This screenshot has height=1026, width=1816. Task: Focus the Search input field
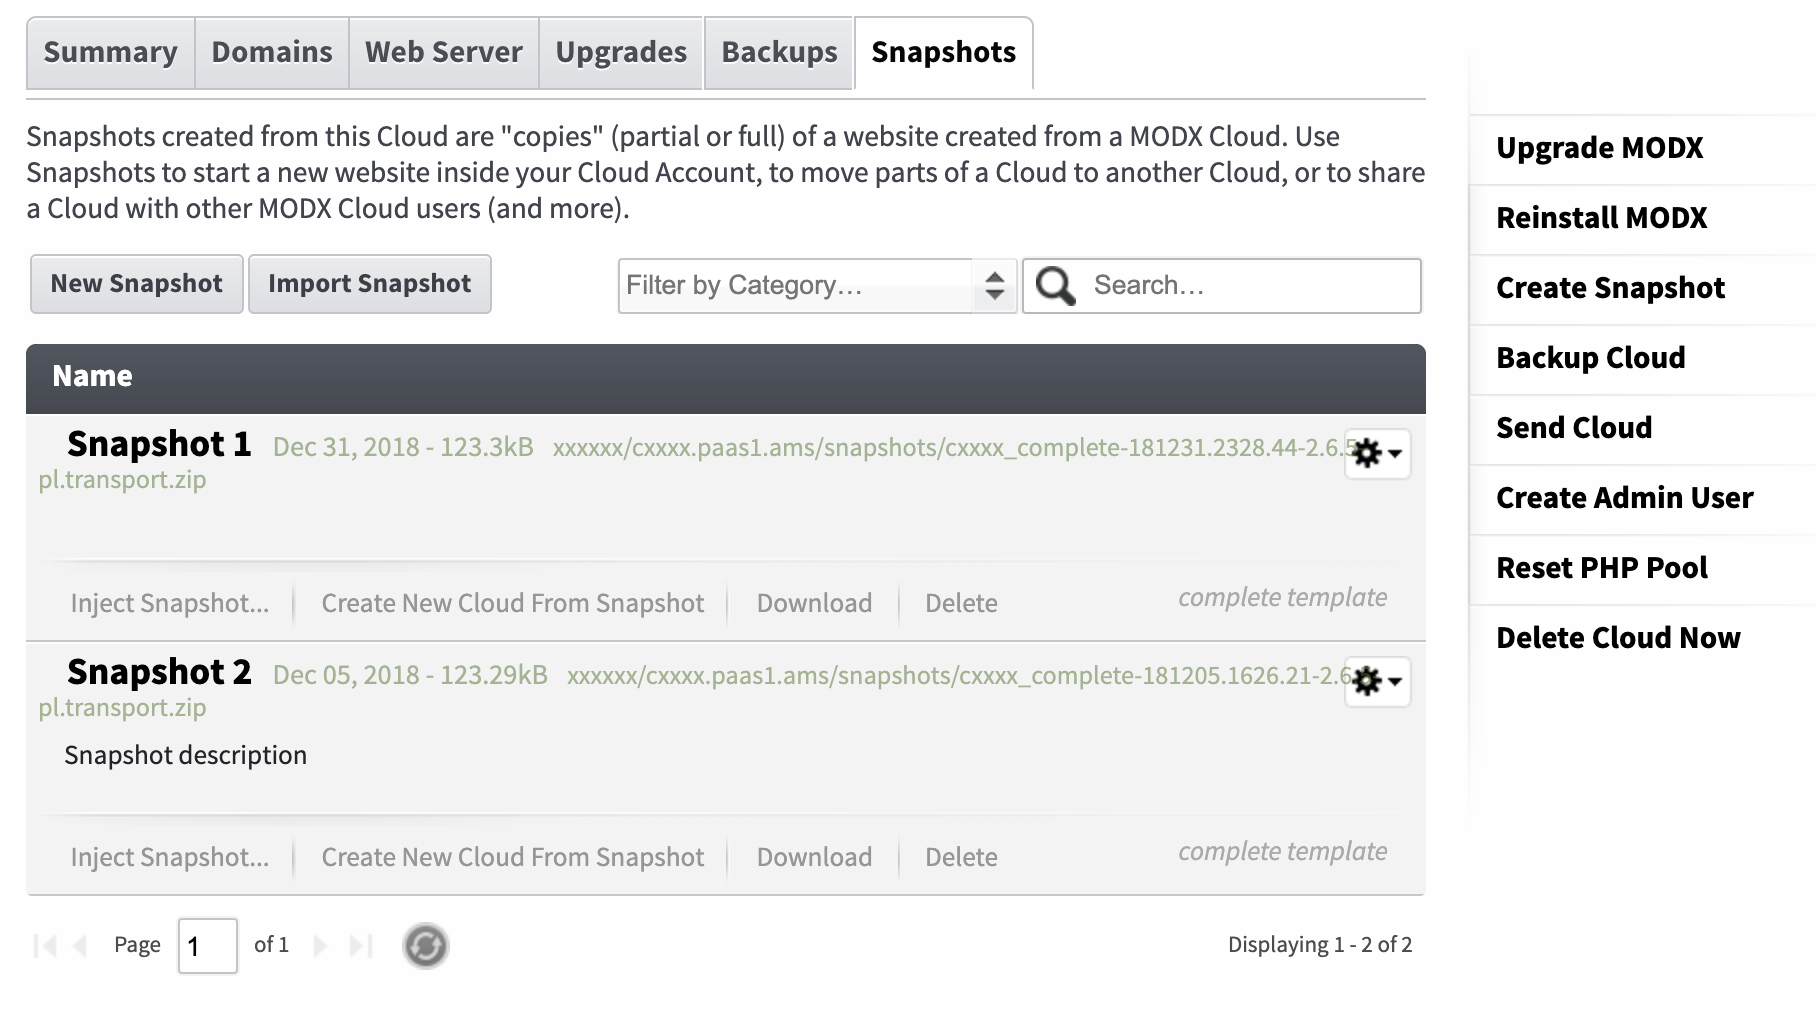(x=1222, y=286)
